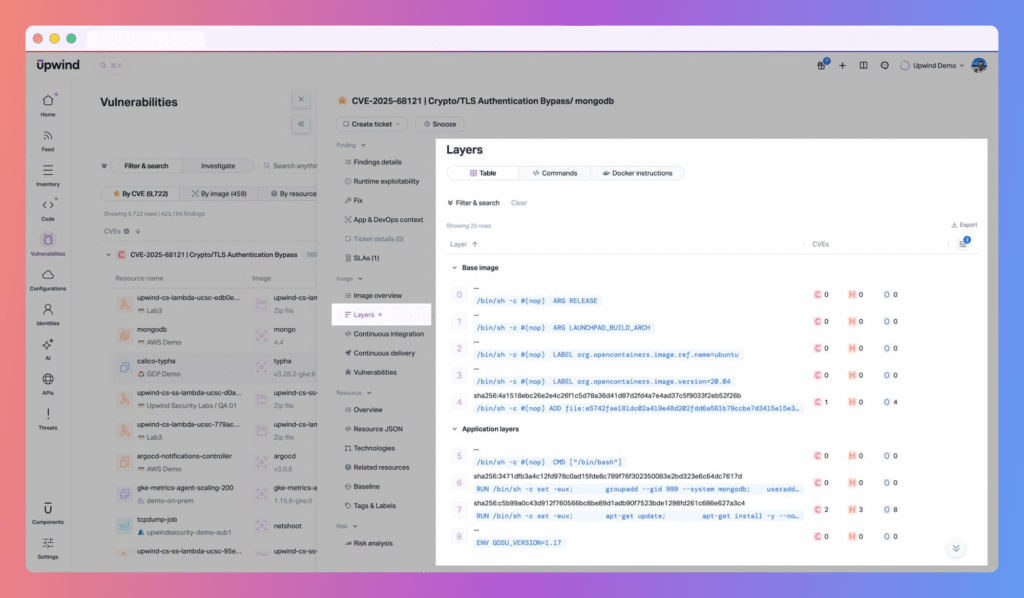1024x598 pixels.
Task: Open the Vulnerabilities bug icon in sidebar
Action: pyautogui.click(x=48, y=240)
